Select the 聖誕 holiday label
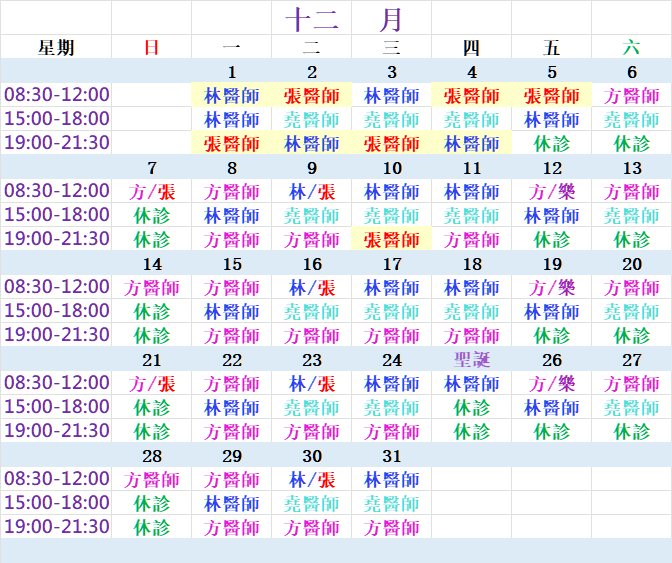This screenshot has width=672, height=563. tap(472, 360)
